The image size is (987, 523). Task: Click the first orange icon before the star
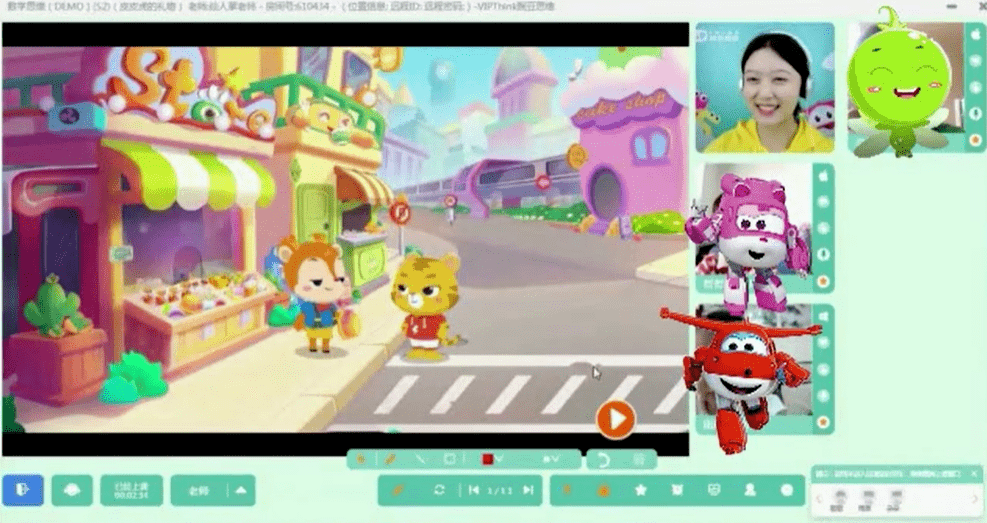tap(567, 490)
